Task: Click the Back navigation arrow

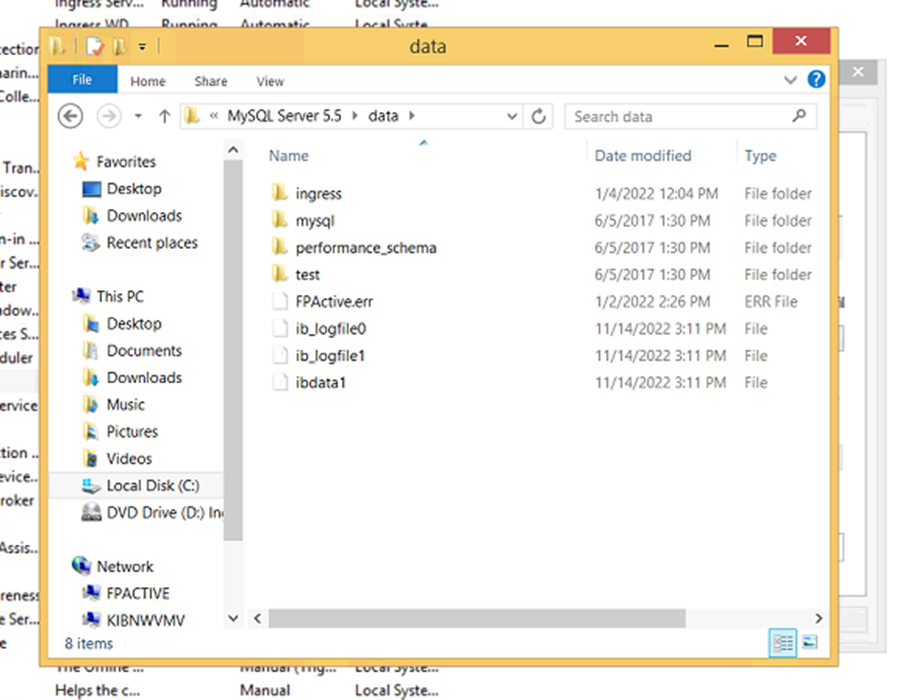Action: point(70,116)
